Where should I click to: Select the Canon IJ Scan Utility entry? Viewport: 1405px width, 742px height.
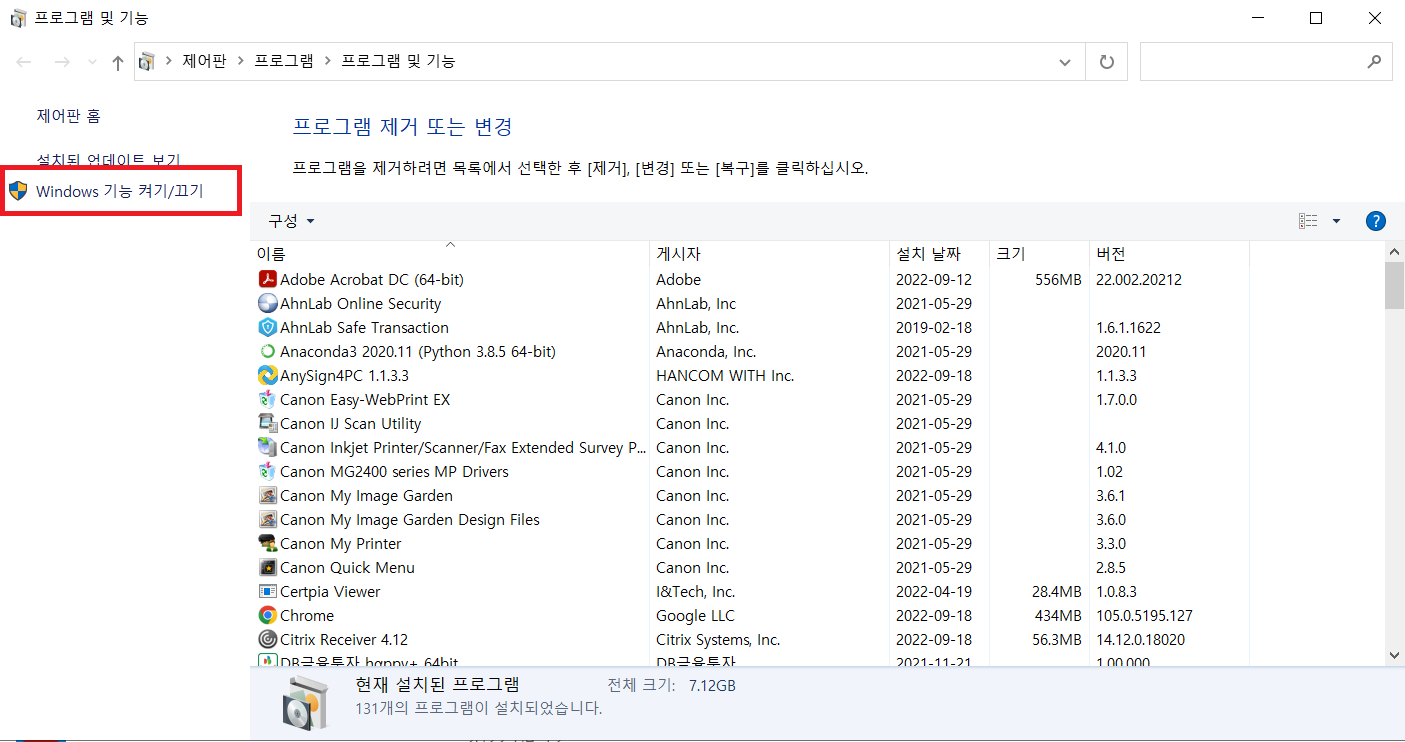coord(350,424)
